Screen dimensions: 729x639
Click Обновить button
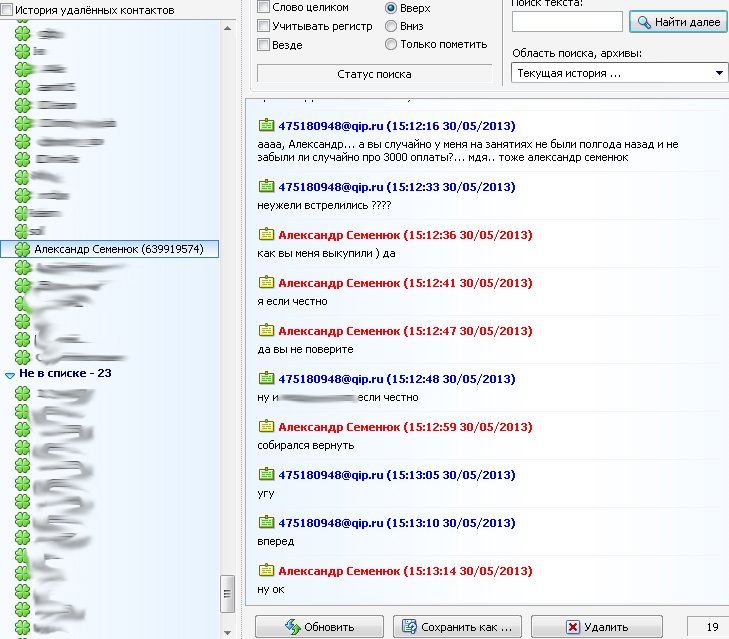(x=319, y=626)
